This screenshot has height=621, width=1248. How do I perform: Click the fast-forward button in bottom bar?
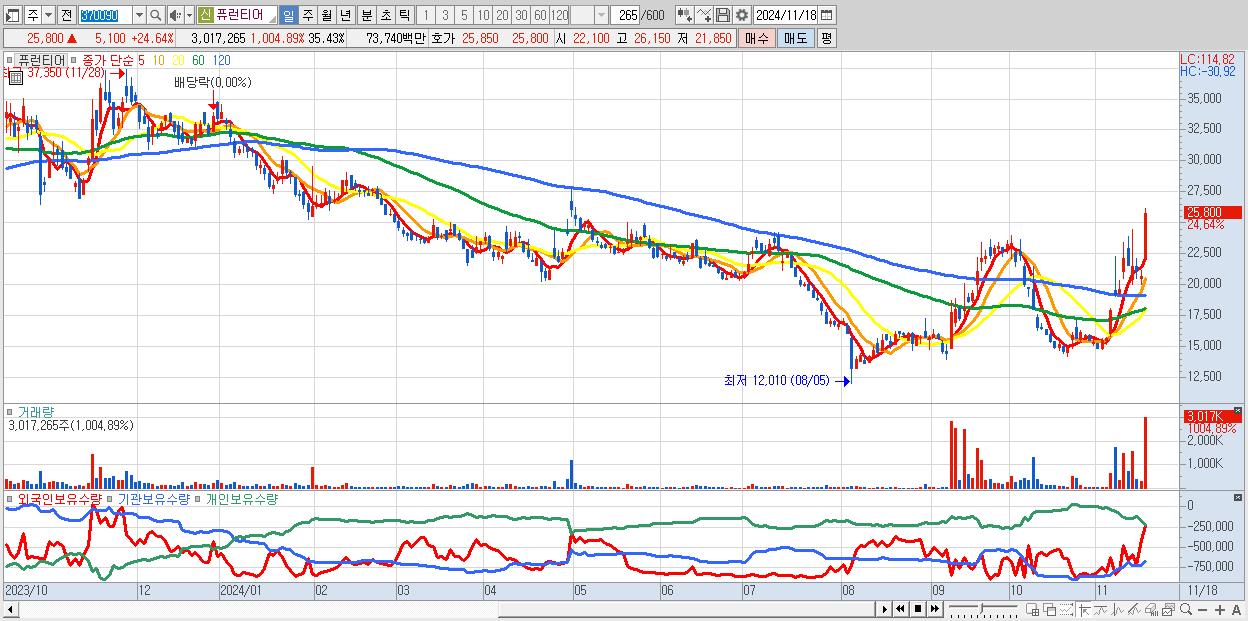(x=934, y=609)
